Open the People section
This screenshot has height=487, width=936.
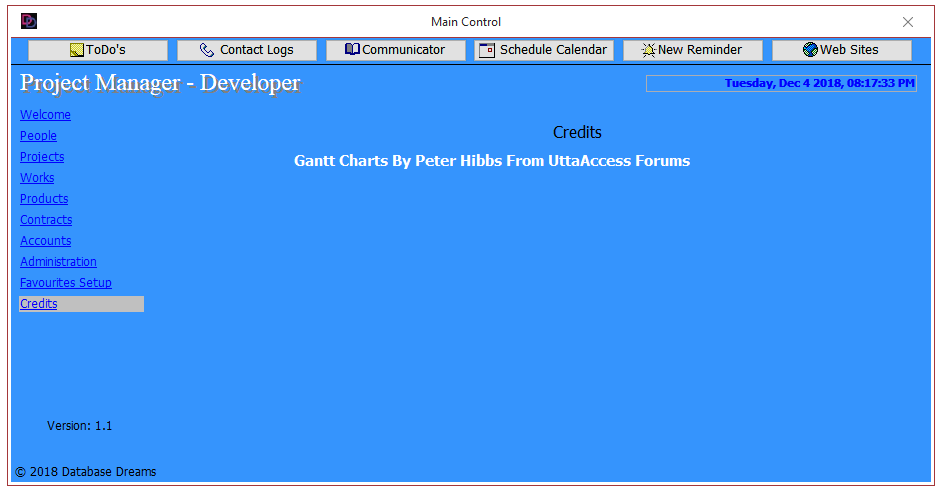click(38, 135)
